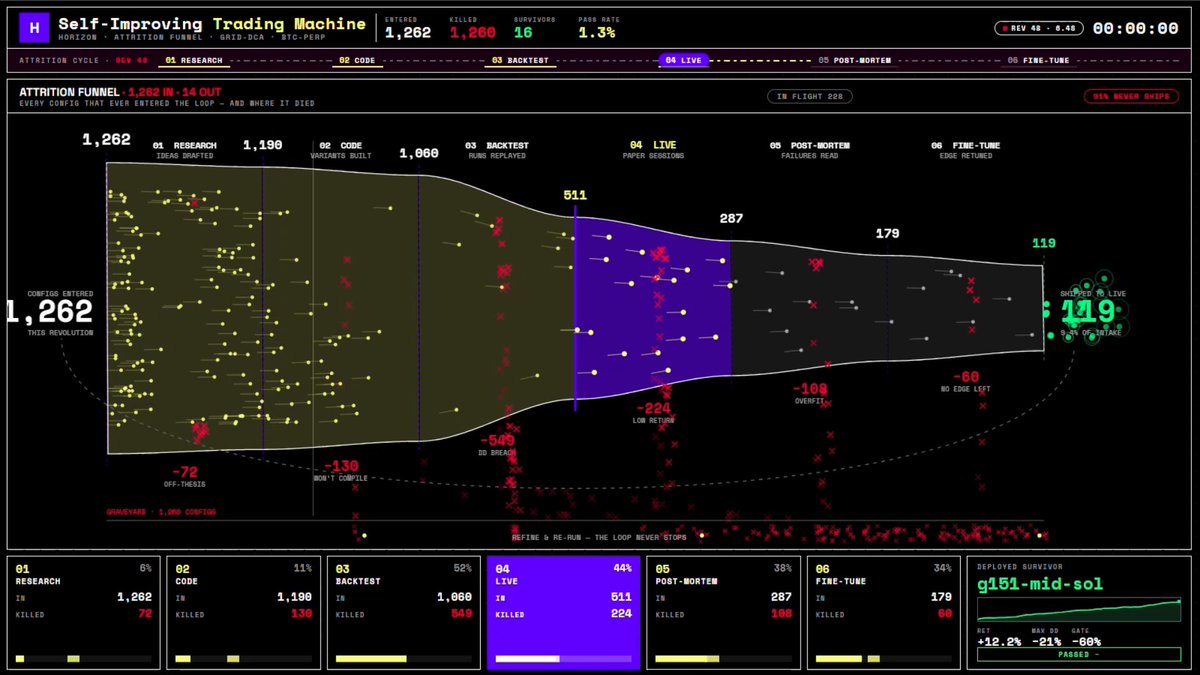The width and height of the screenshot is (1200, 675).
Task: Click the -108 OVERFIT kill label
Action: click(x=809, y=392)
